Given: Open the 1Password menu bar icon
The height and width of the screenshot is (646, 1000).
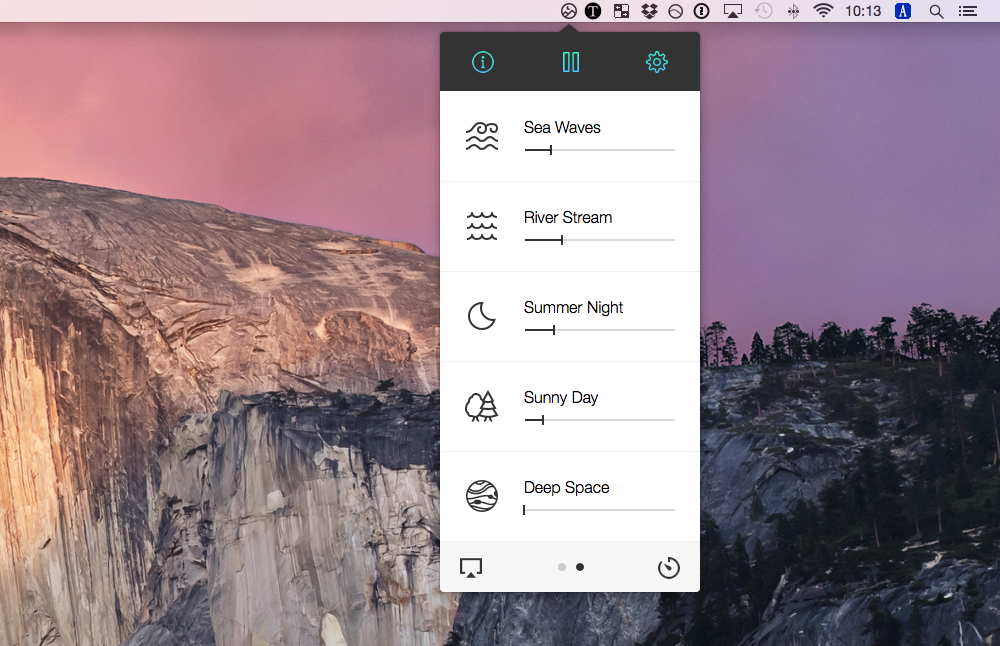Looking at the screenshot, I should [702, 11].
